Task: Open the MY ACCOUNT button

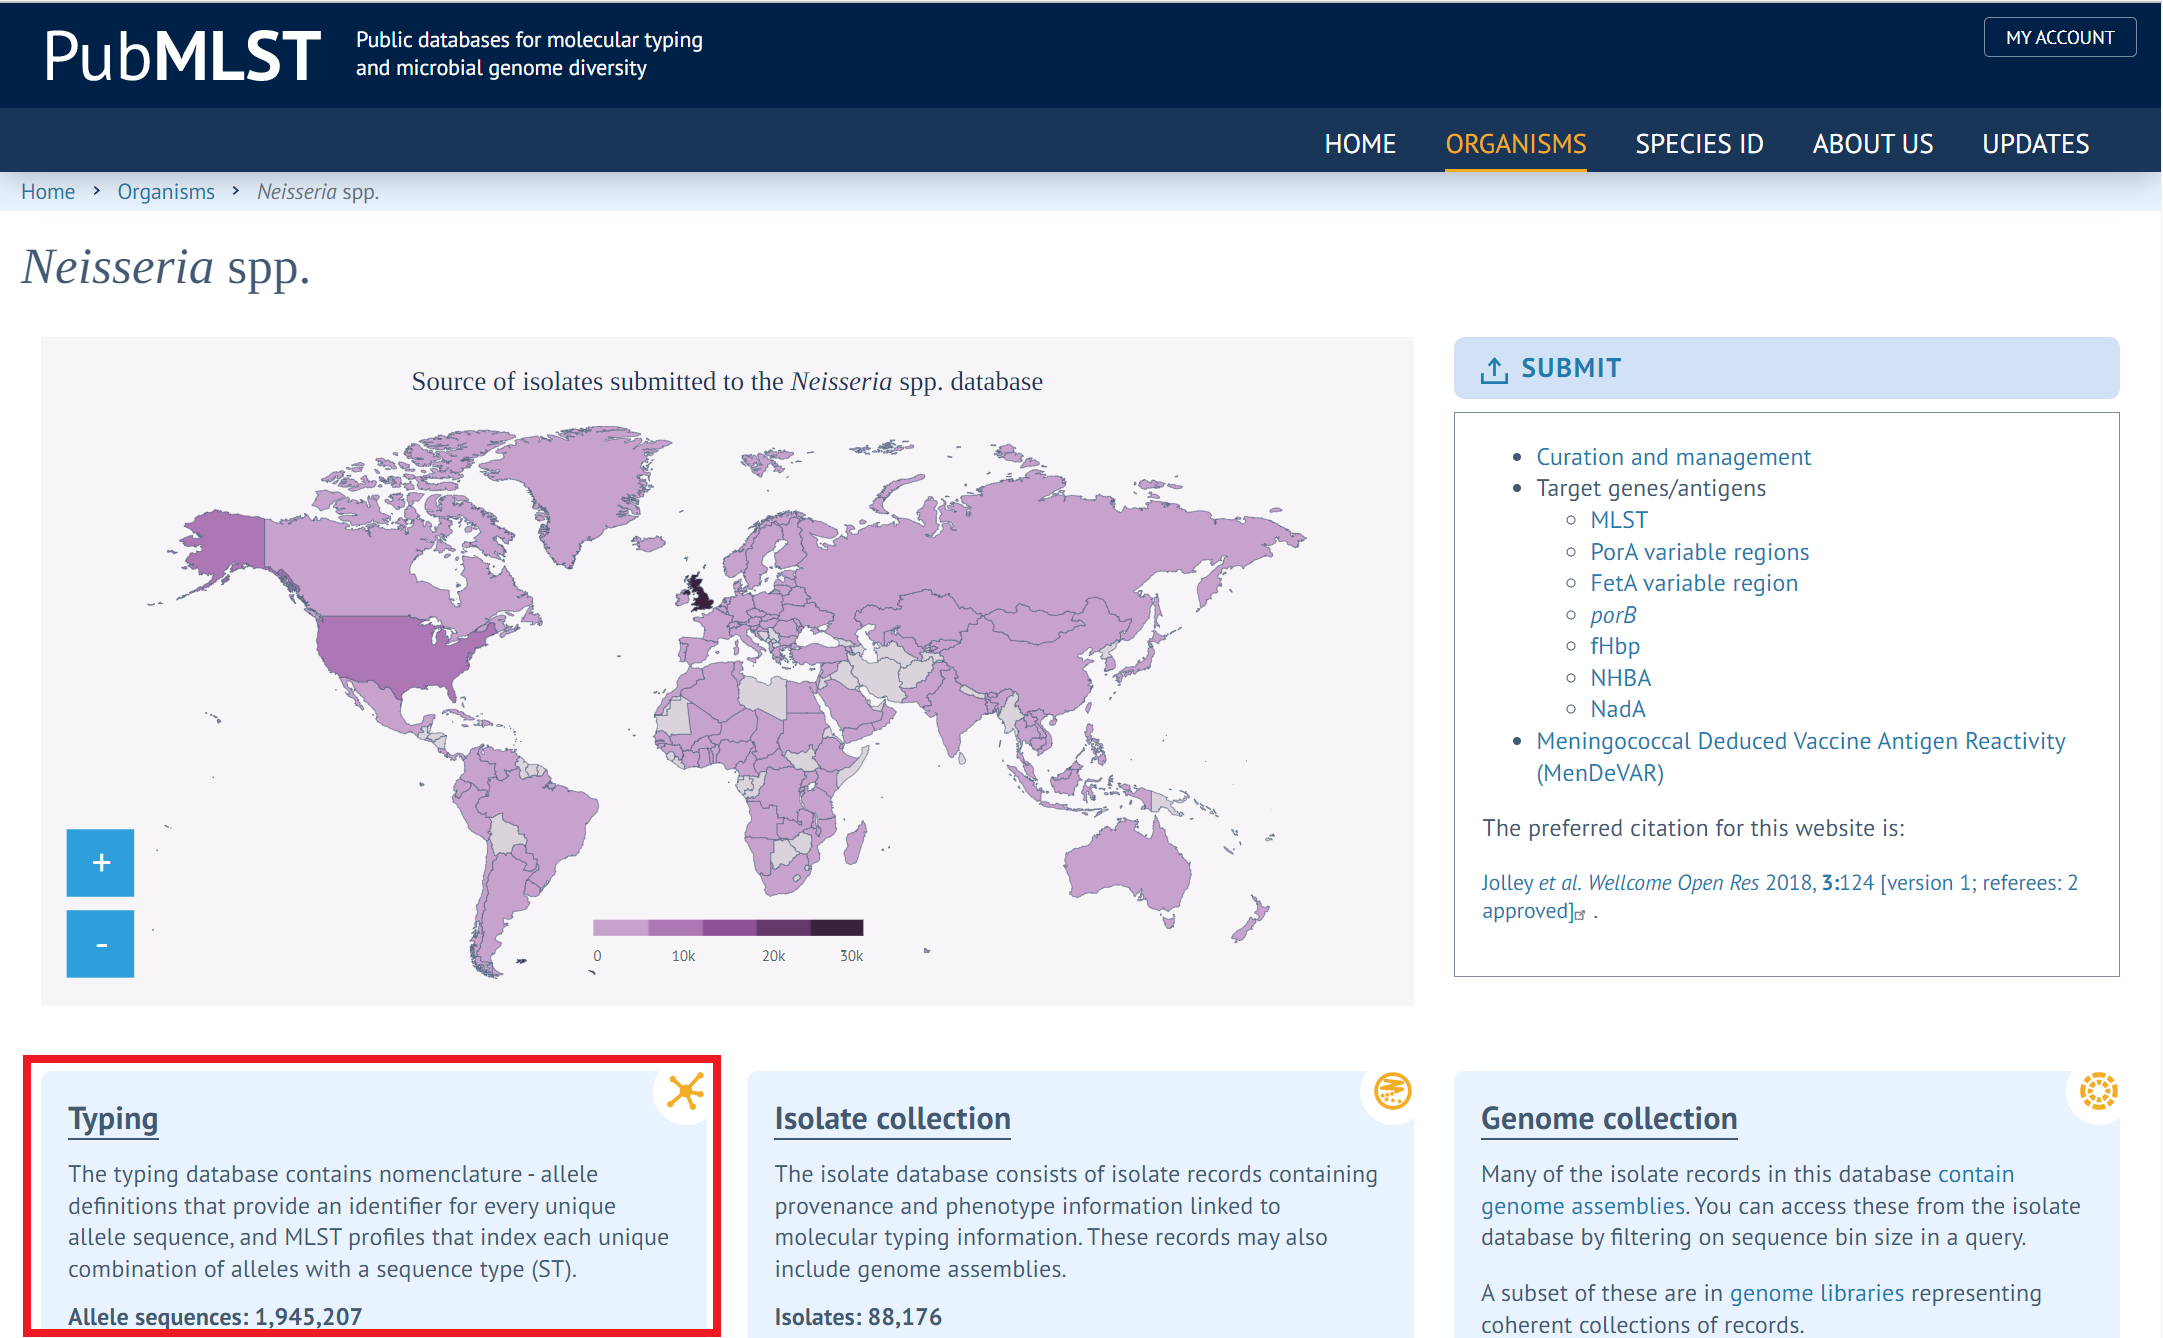Action: tap(2060, 37)
